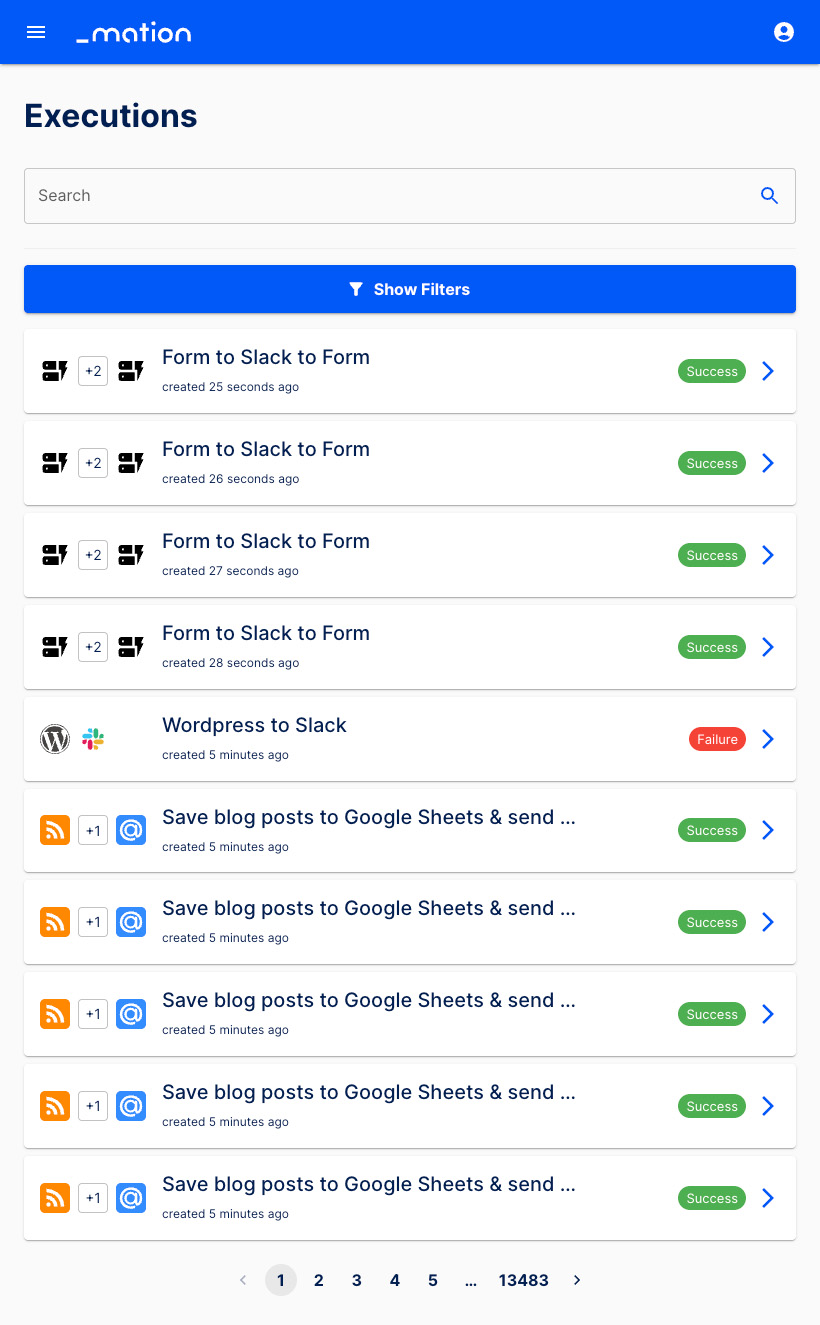This screenshot has height=1325, width=820.
Task: Click the email icon in the last blog posts row
Action: click(x=131, y=1198)
